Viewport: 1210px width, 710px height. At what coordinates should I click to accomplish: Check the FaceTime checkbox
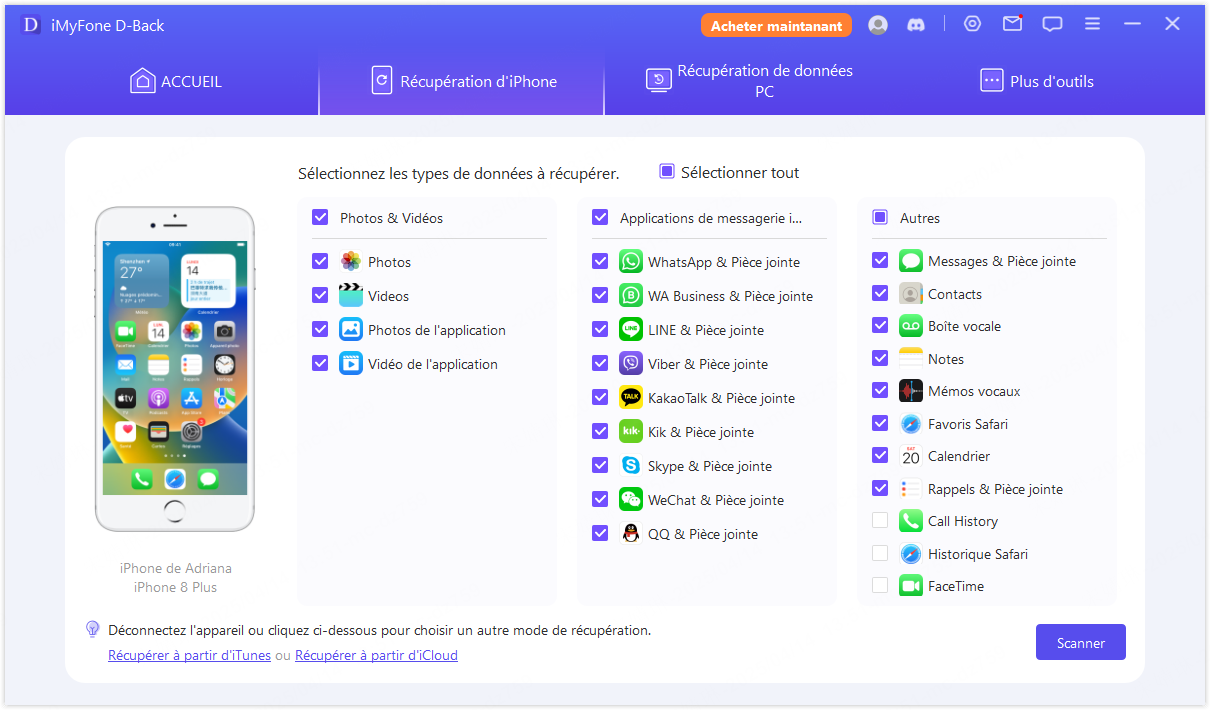point(880,586)
